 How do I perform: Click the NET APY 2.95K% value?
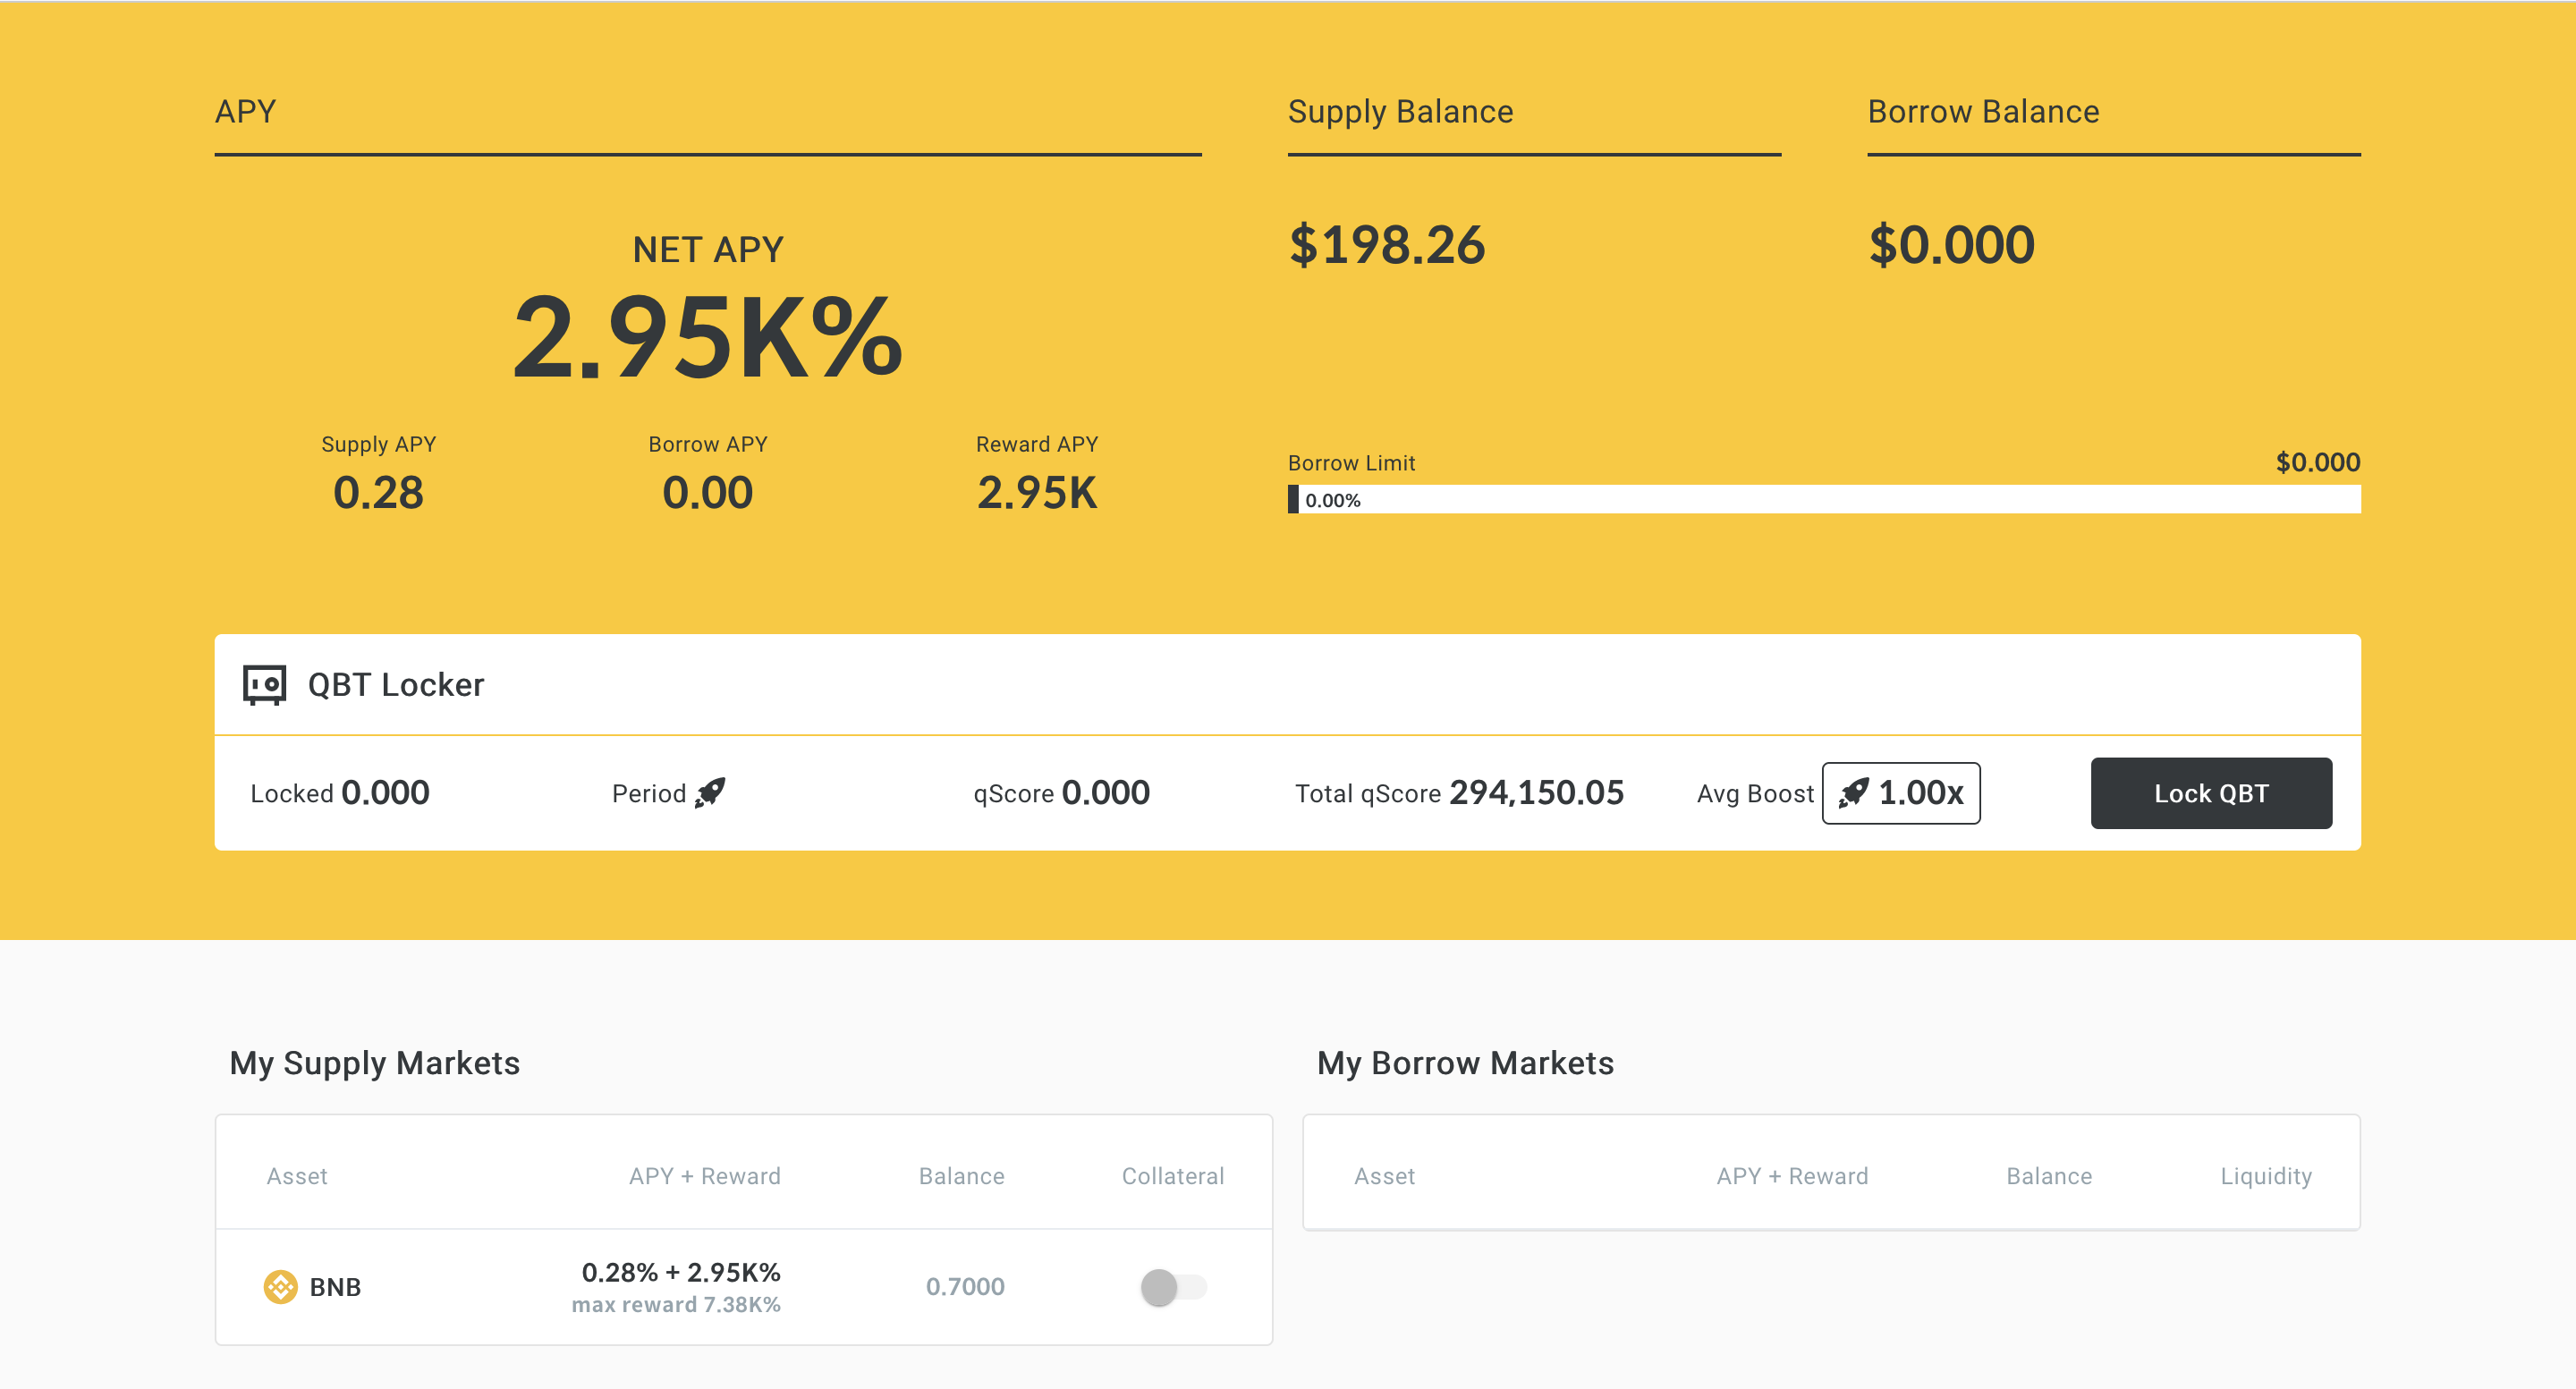coord(707,338)
